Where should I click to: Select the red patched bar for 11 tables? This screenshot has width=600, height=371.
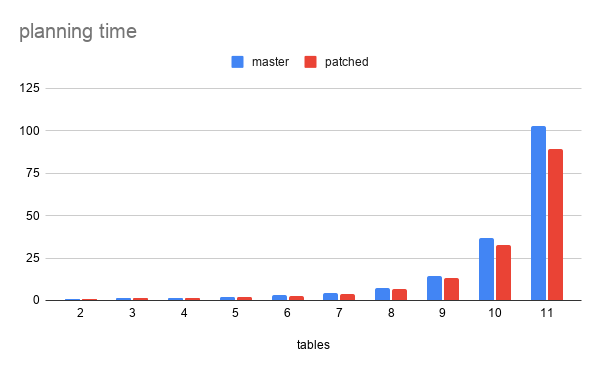click(555, 225)
